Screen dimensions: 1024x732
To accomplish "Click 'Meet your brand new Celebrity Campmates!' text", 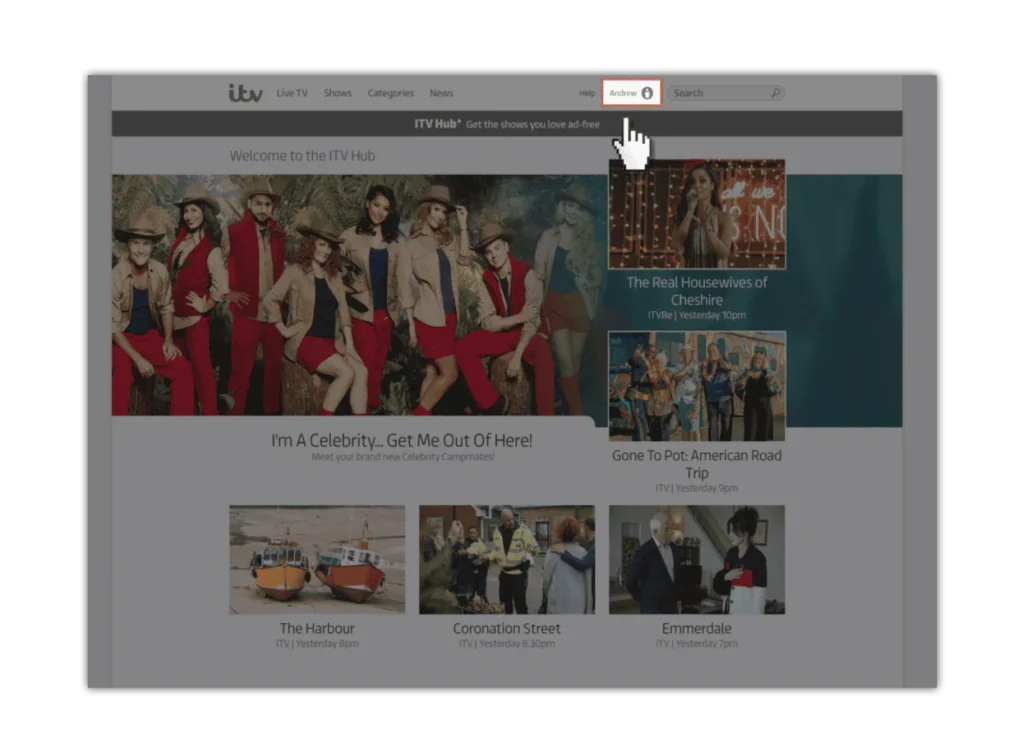I will point(402,456).
